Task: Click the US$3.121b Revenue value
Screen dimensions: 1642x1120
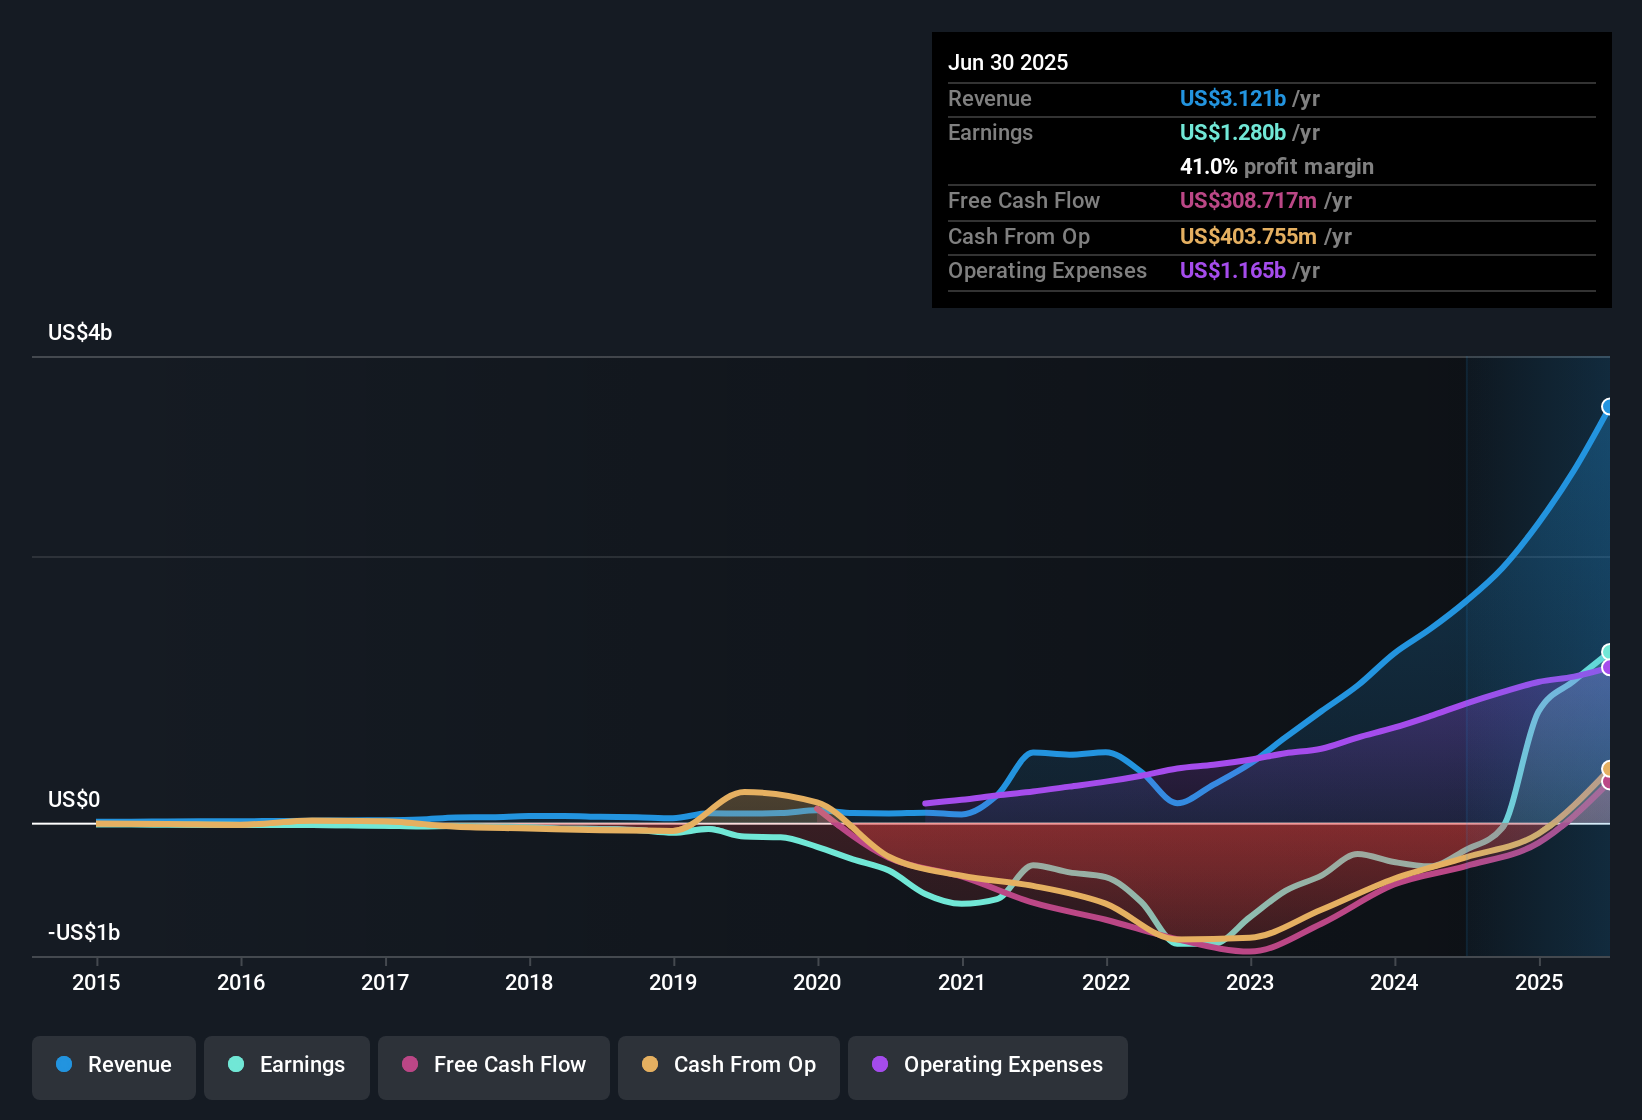Action: 1232,98
